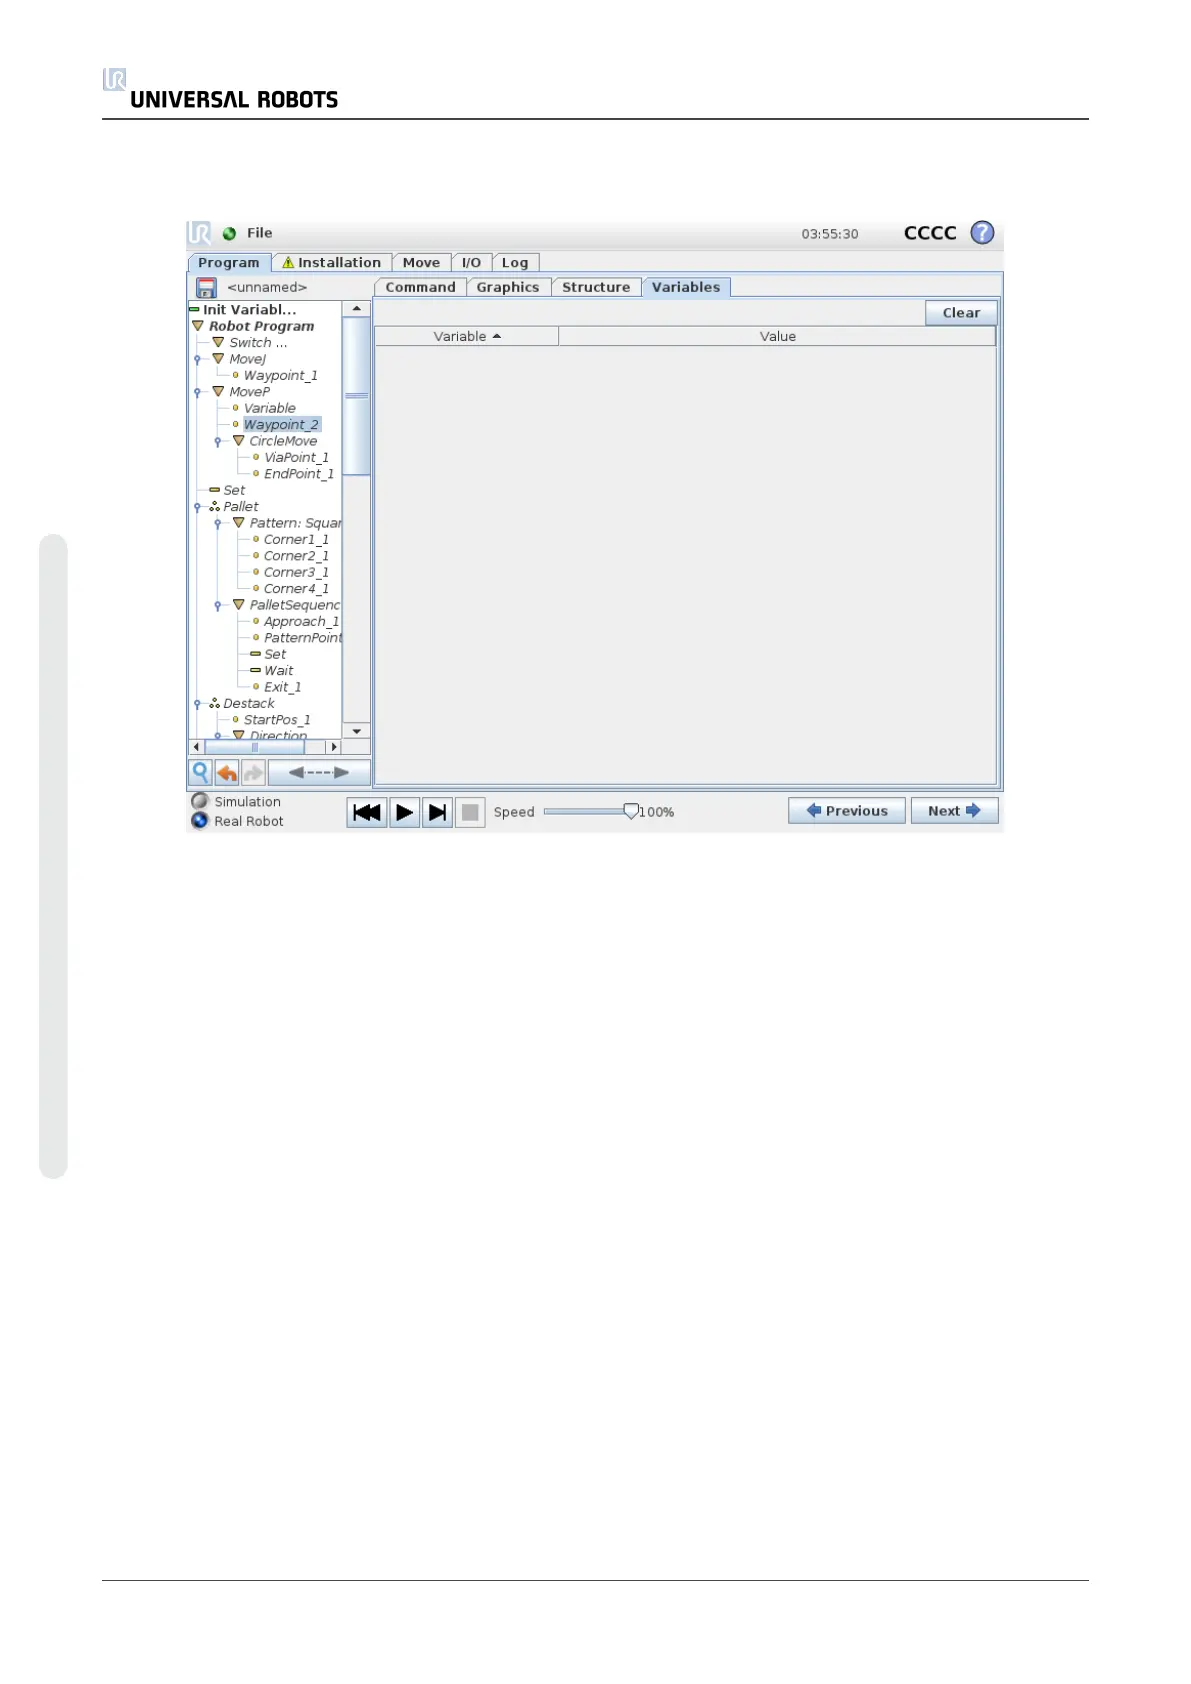Click the Pallet node icon
Viewport: 1191px width, 1684px height.
pos(214,507)
